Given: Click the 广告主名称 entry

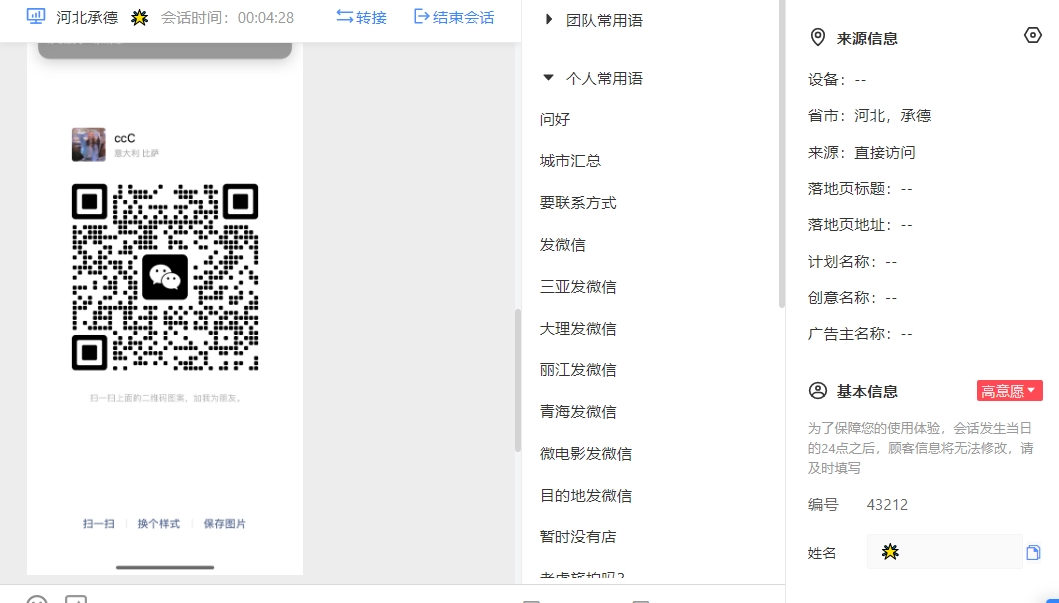Looking at the screenshot, I should (x=860, y=334).
